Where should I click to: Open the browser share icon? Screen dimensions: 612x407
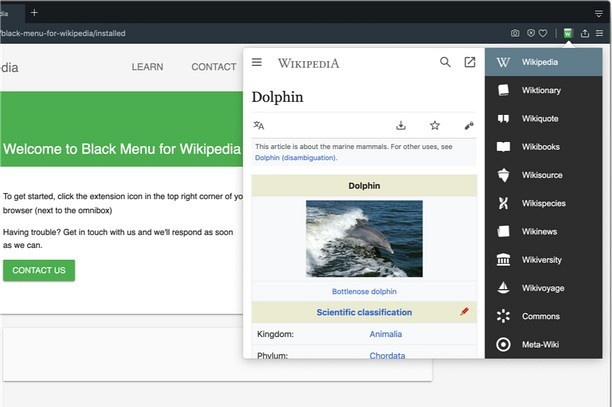coord(585,33)
